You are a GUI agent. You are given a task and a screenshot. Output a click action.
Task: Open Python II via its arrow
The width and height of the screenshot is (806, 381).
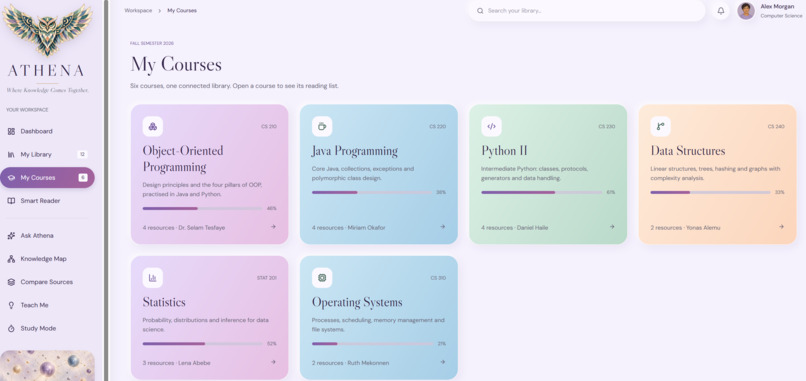(612, 226)
